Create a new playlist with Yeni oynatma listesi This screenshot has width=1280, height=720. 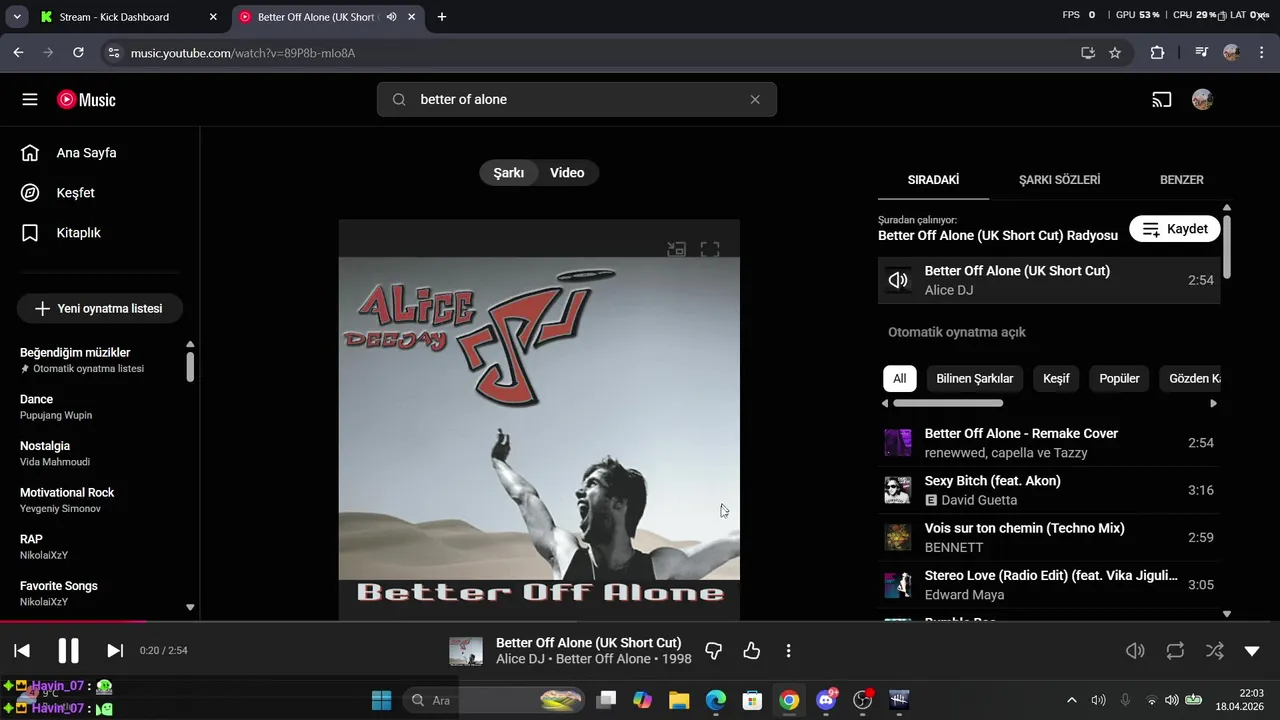99,309
